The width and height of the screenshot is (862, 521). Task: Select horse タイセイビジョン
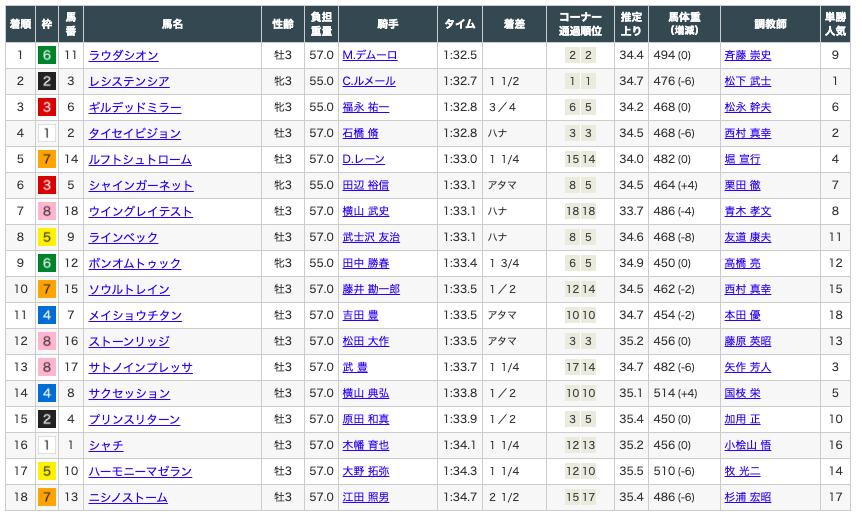tap(135, 134)
